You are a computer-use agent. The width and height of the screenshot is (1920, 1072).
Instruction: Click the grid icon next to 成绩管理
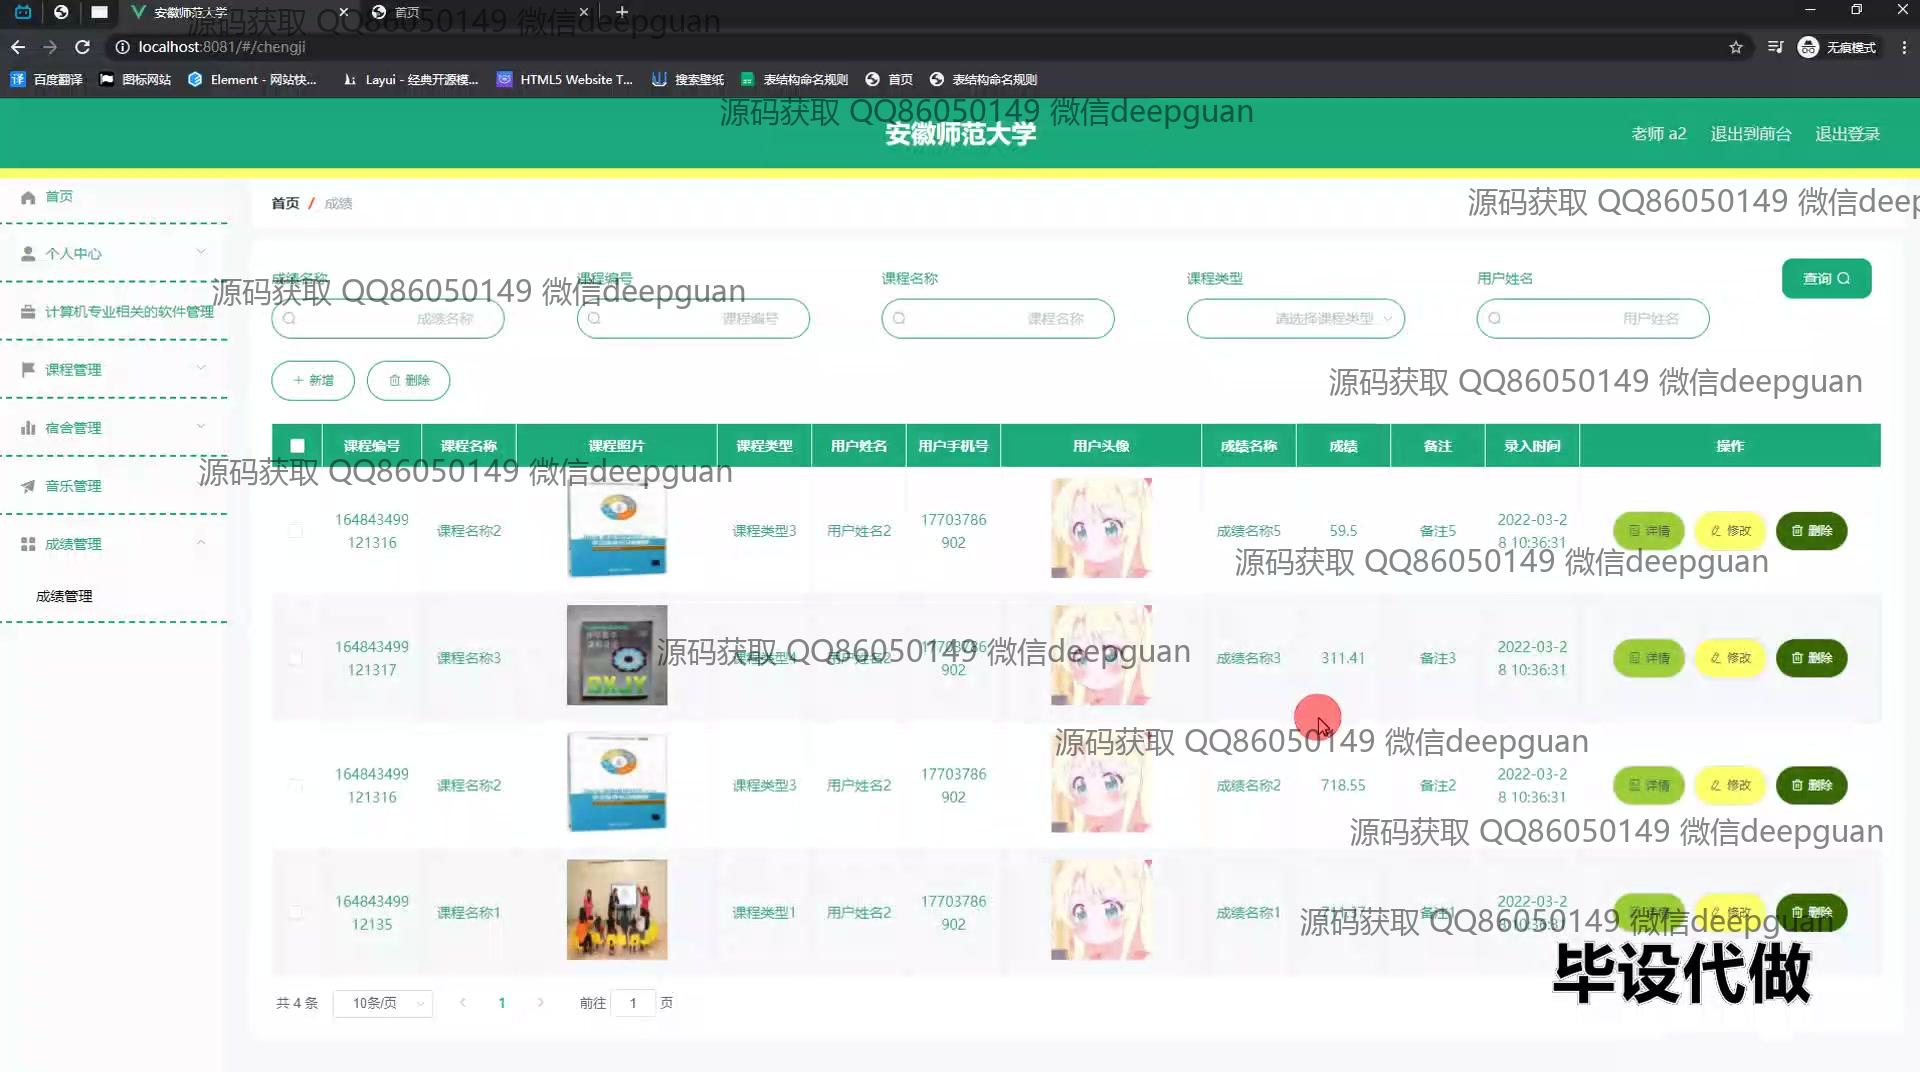click(x=27, y=543)
